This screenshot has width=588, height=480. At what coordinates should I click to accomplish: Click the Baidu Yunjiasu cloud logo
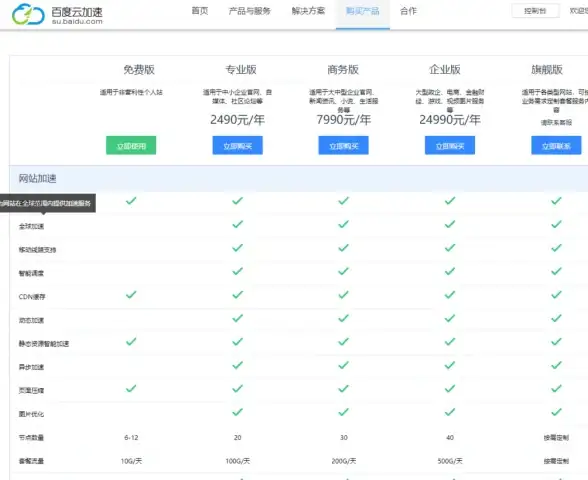(28, 14)
